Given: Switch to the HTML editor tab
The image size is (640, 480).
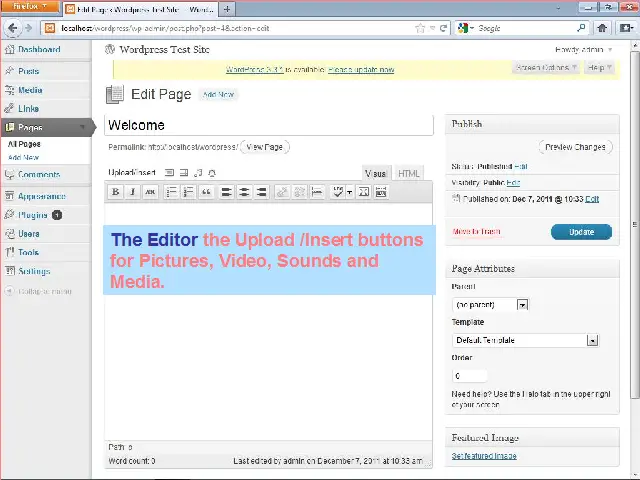Looking at the screenshot, I should (x=409, y=173).
